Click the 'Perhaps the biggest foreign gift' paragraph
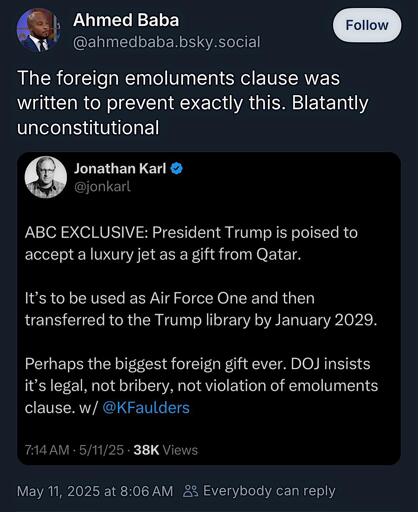The height and width of the screenshot is (512, 418). pos(201,386)
